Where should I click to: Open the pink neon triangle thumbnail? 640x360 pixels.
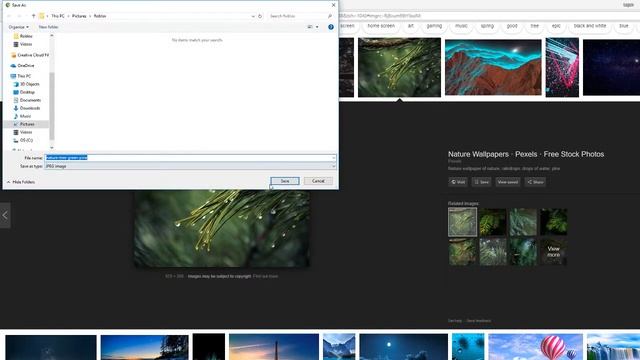pyautogui.click(x=562, y=67)
